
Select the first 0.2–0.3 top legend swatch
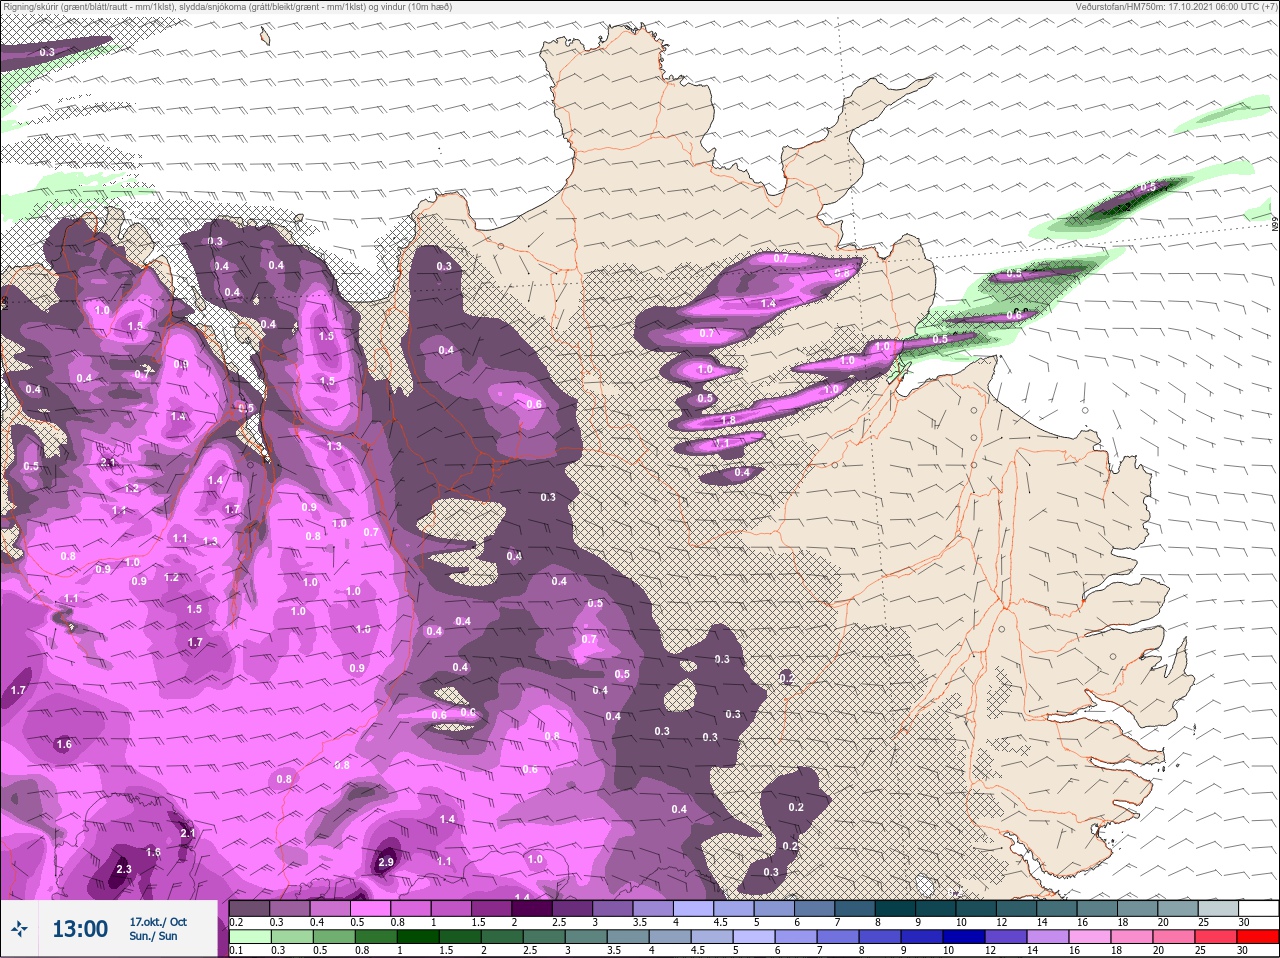[x=250, y=908]
